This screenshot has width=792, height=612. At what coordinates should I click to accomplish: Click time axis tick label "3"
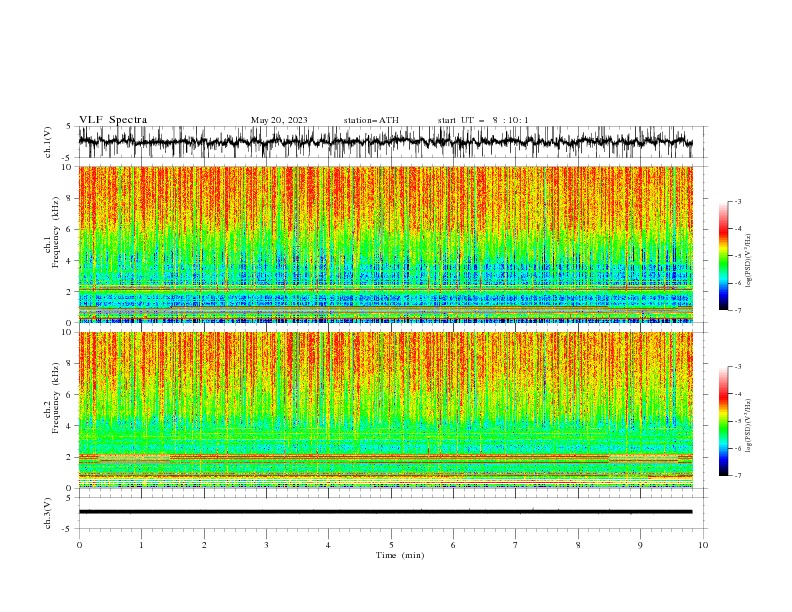(266, 545)
